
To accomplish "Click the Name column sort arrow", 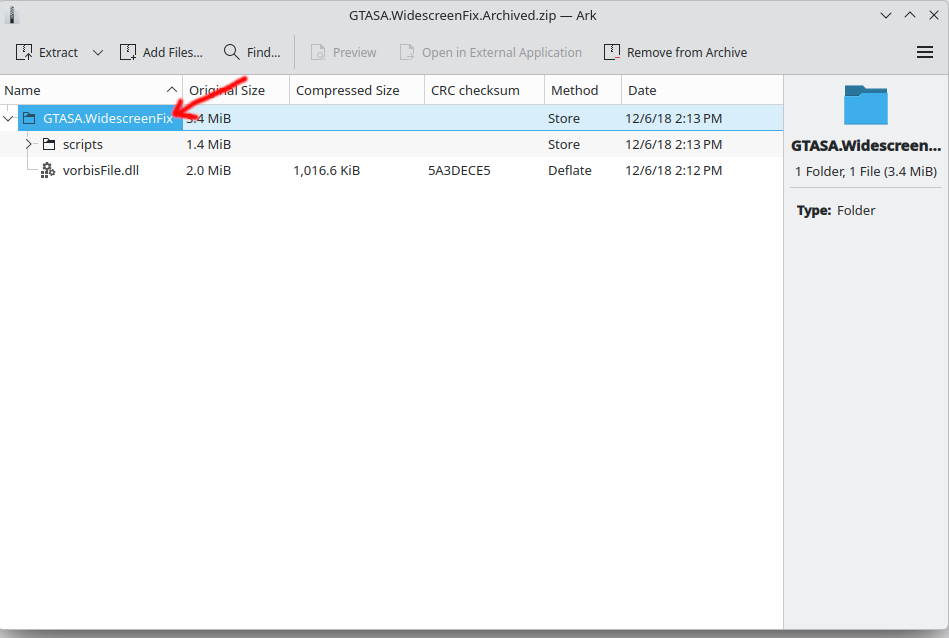I will (171, 90).
